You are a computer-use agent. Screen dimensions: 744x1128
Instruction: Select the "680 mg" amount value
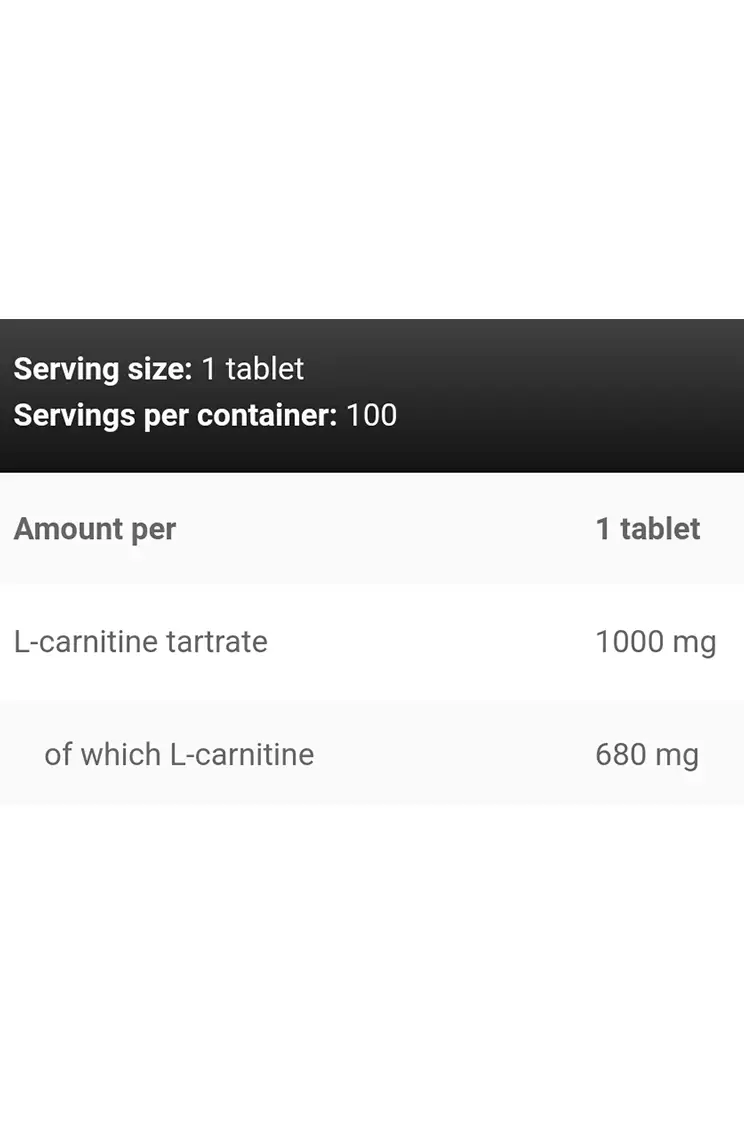(646, 754)
